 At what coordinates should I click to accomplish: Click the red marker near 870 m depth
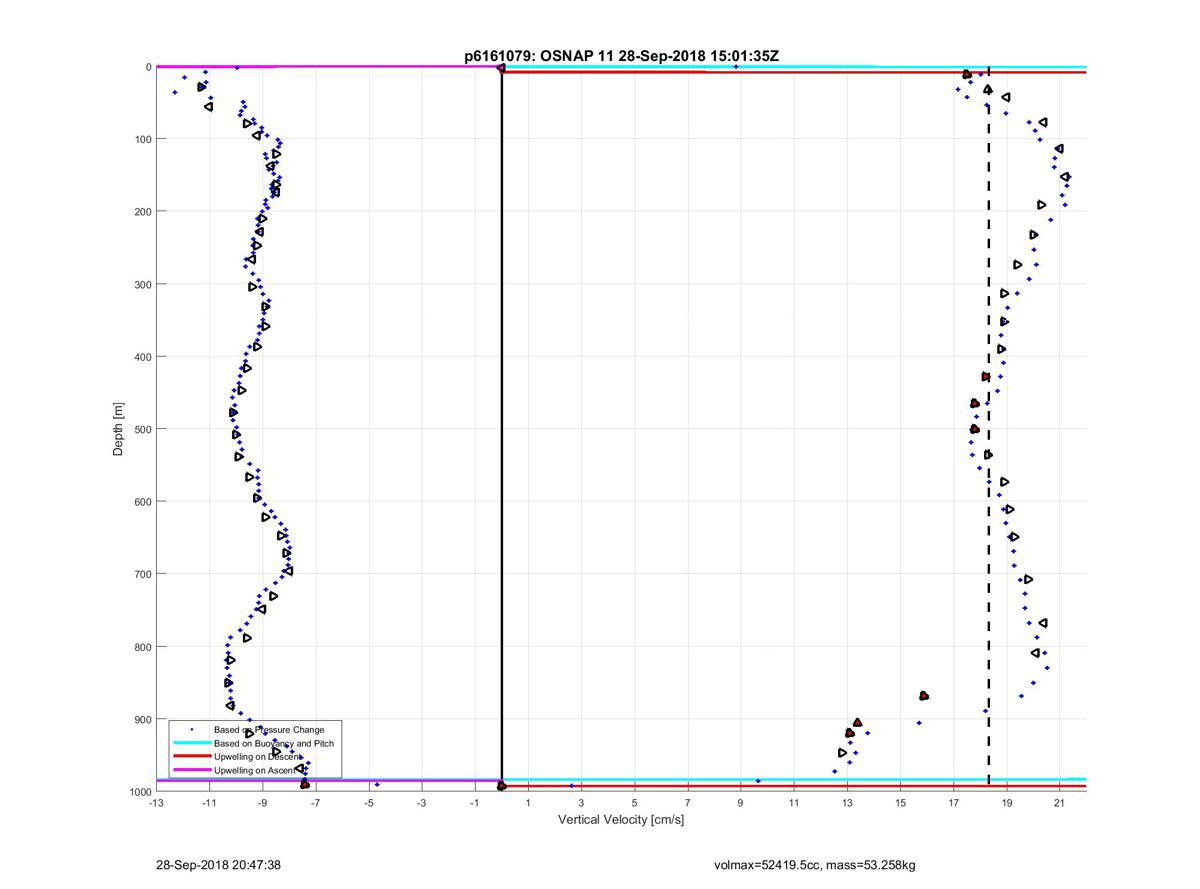pyautogui.click(x=923, y=695)
